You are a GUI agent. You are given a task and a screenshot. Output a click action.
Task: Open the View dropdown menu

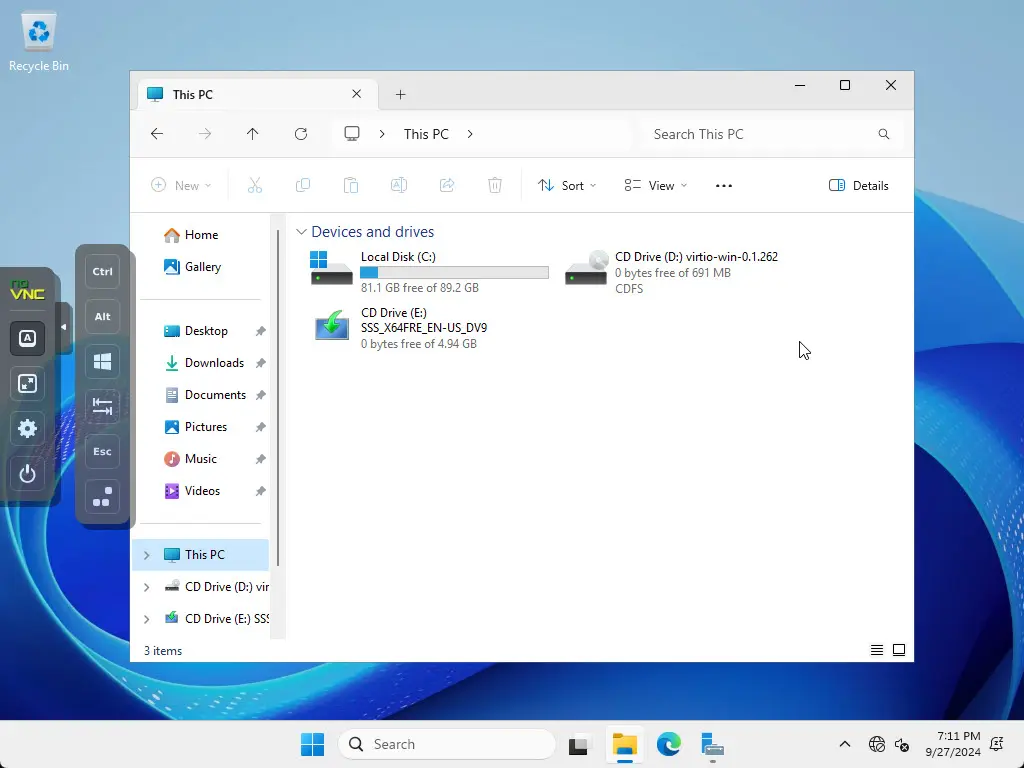[x=656, y=185]
